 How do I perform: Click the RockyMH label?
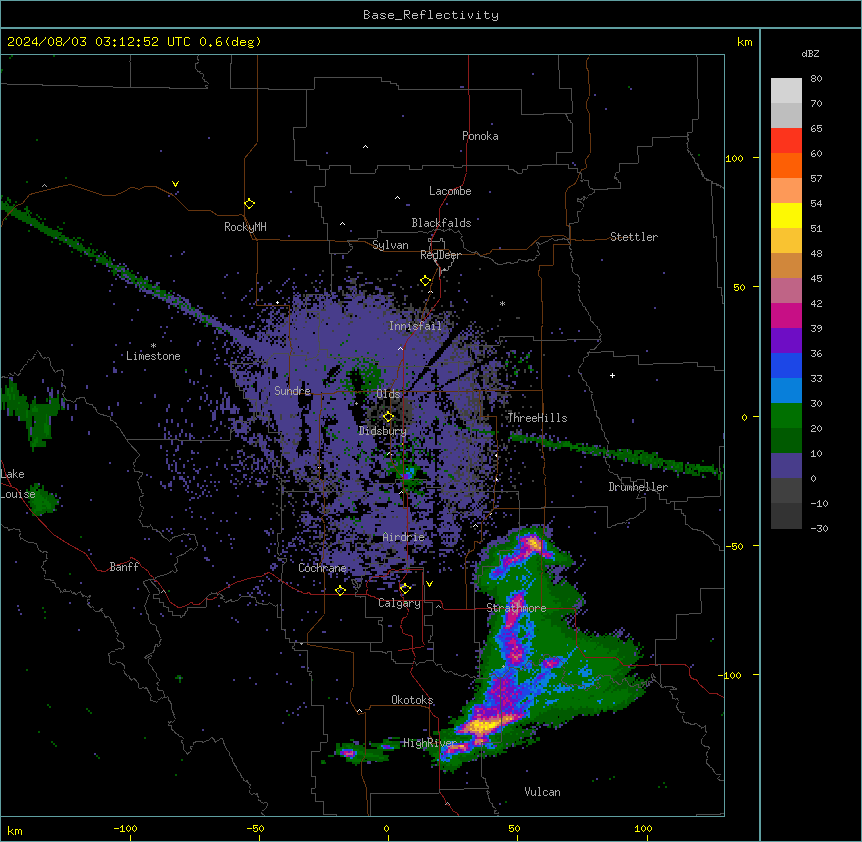[x=245, y=227]
